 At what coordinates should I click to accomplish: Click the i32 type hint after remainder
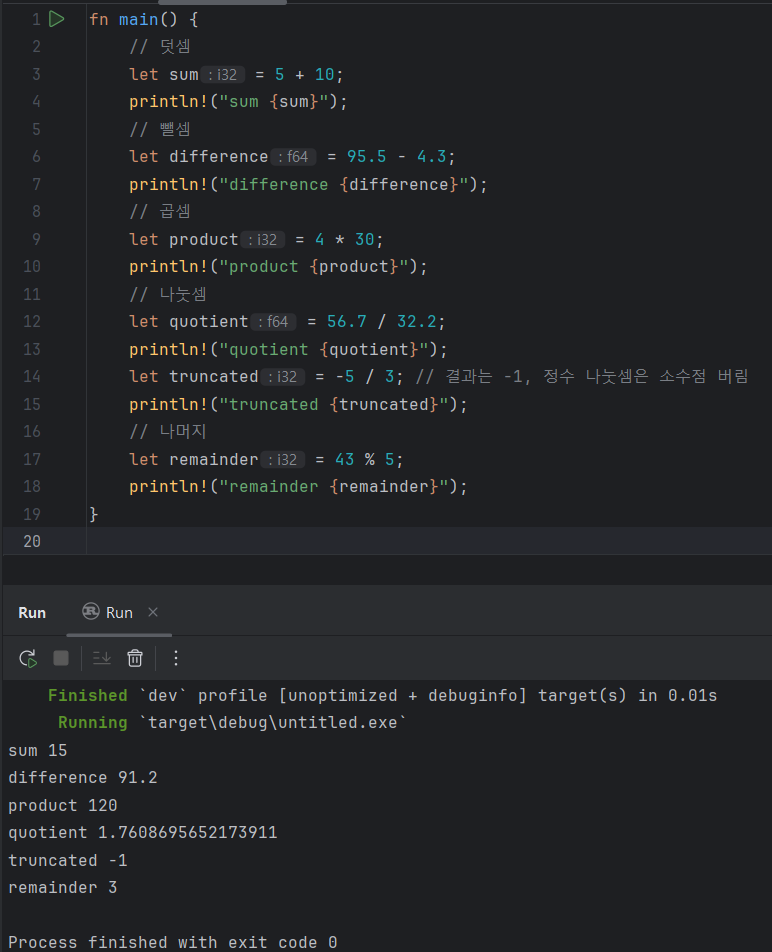283,460
